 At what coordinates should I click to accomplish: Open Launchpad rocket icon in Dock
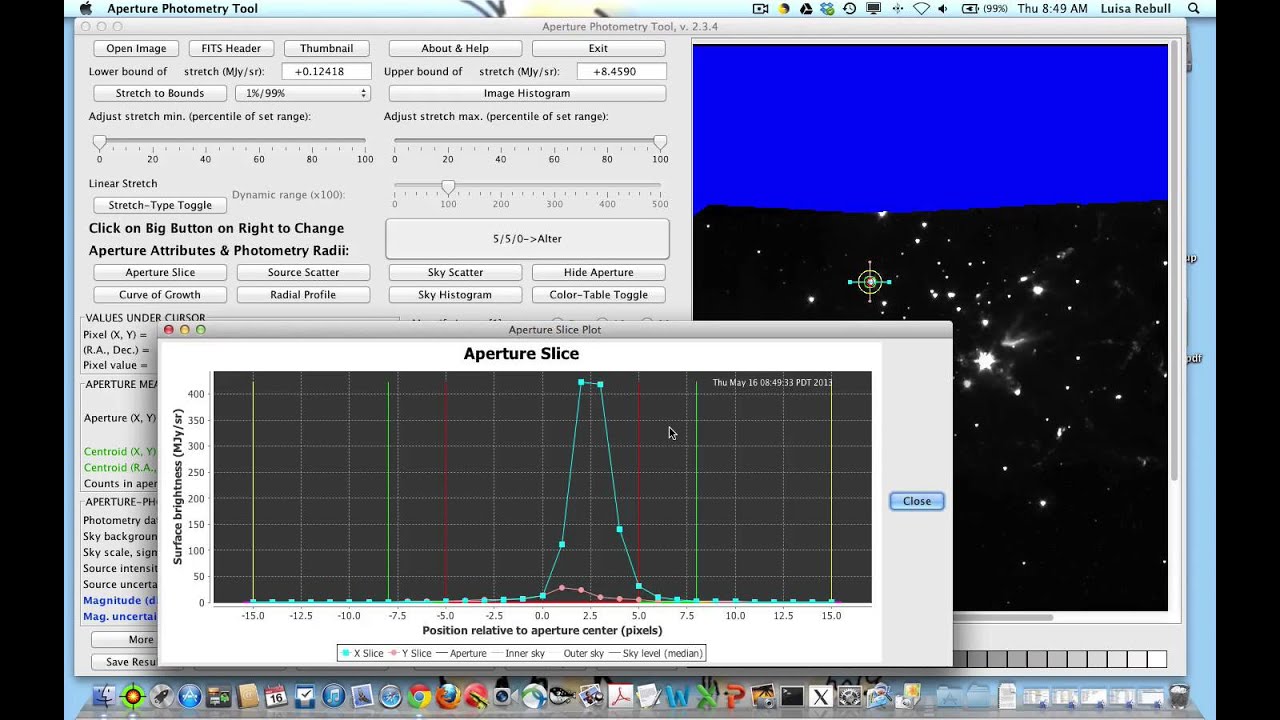tap(161, 696)
